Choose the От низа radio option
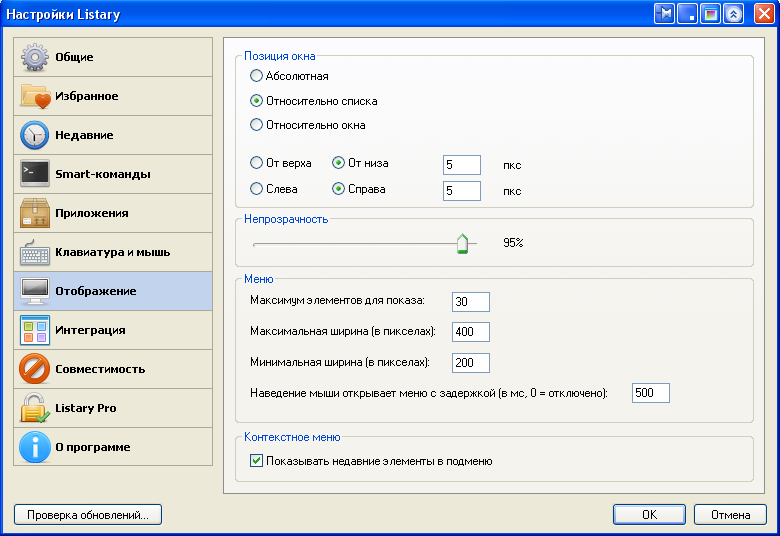 pyautogui.click(x=338, y=163)
